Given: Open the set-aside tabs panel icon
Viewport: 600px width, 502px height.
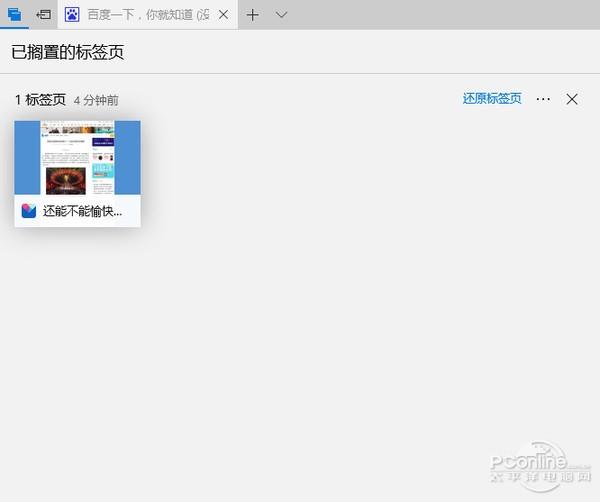Looking at the screenshot, I should 14,15.
